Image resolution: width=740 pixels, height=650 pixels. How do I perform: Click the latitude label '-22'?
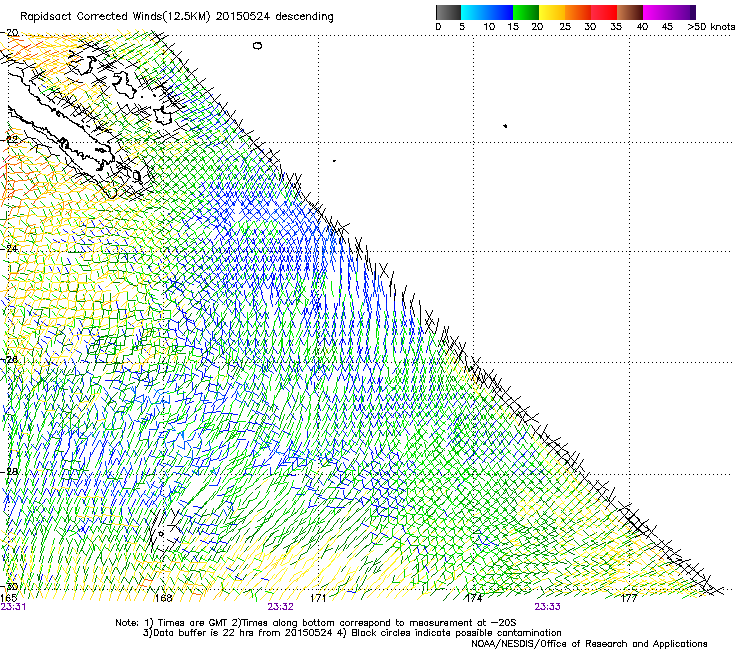pos(9,140)
